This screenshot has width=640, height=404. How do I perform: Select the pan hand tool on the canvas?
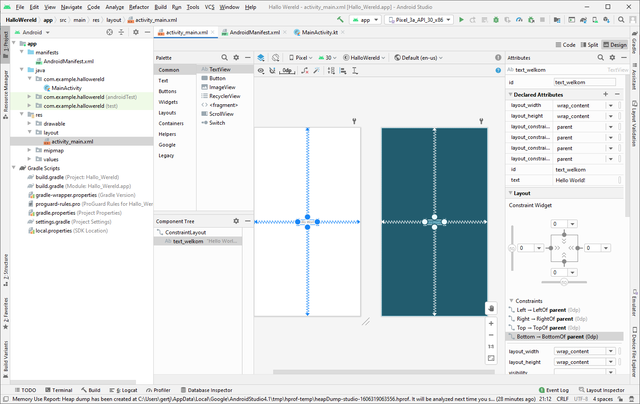491,309
